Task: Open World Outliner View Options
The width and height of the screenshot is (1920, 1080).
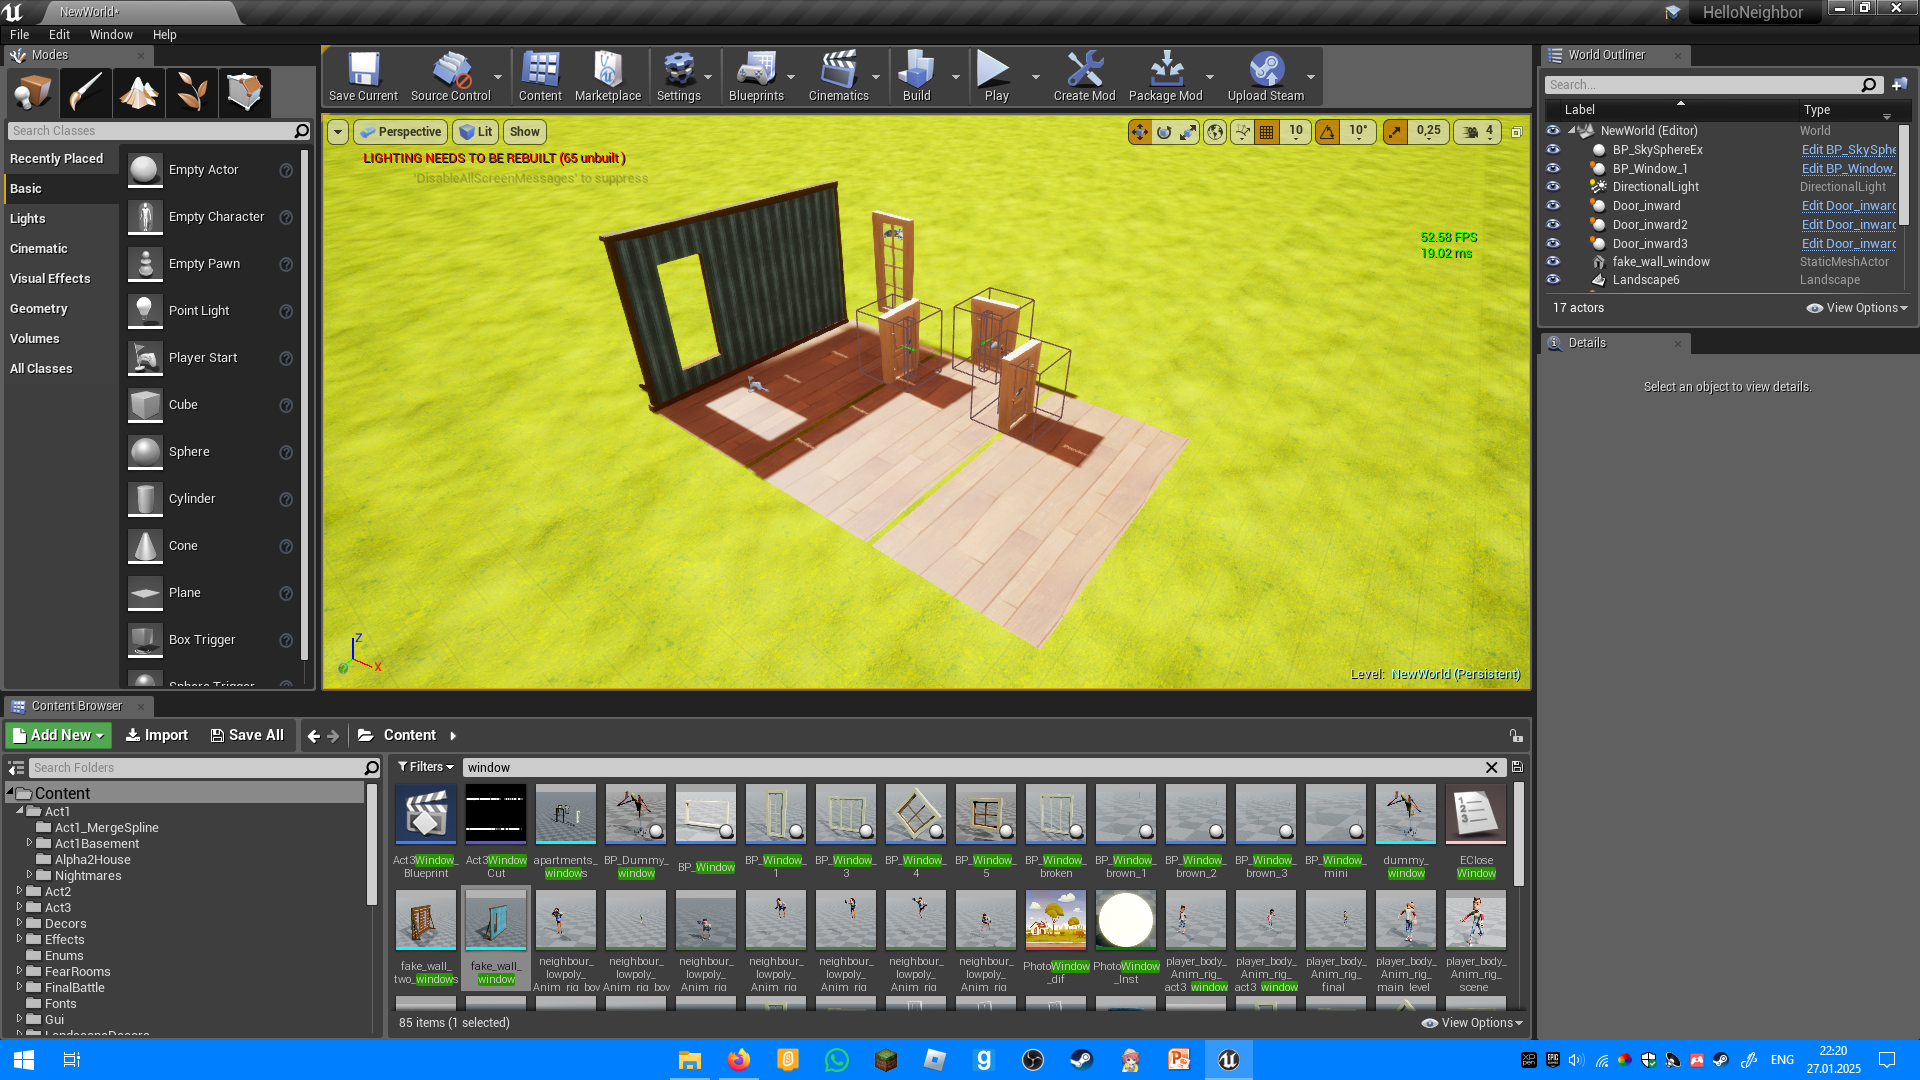Action: point(1857,308)
